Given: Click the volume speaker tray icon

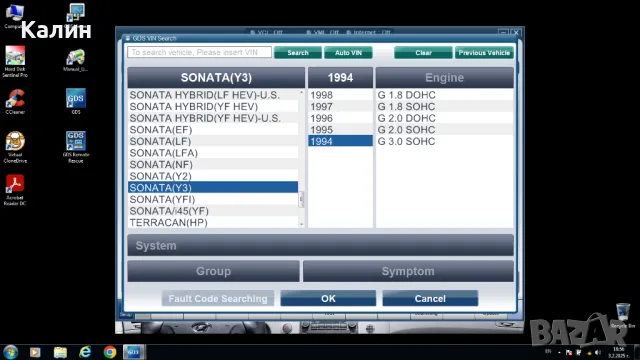Looking at the screenshot, I should click(x=598, y=352).
